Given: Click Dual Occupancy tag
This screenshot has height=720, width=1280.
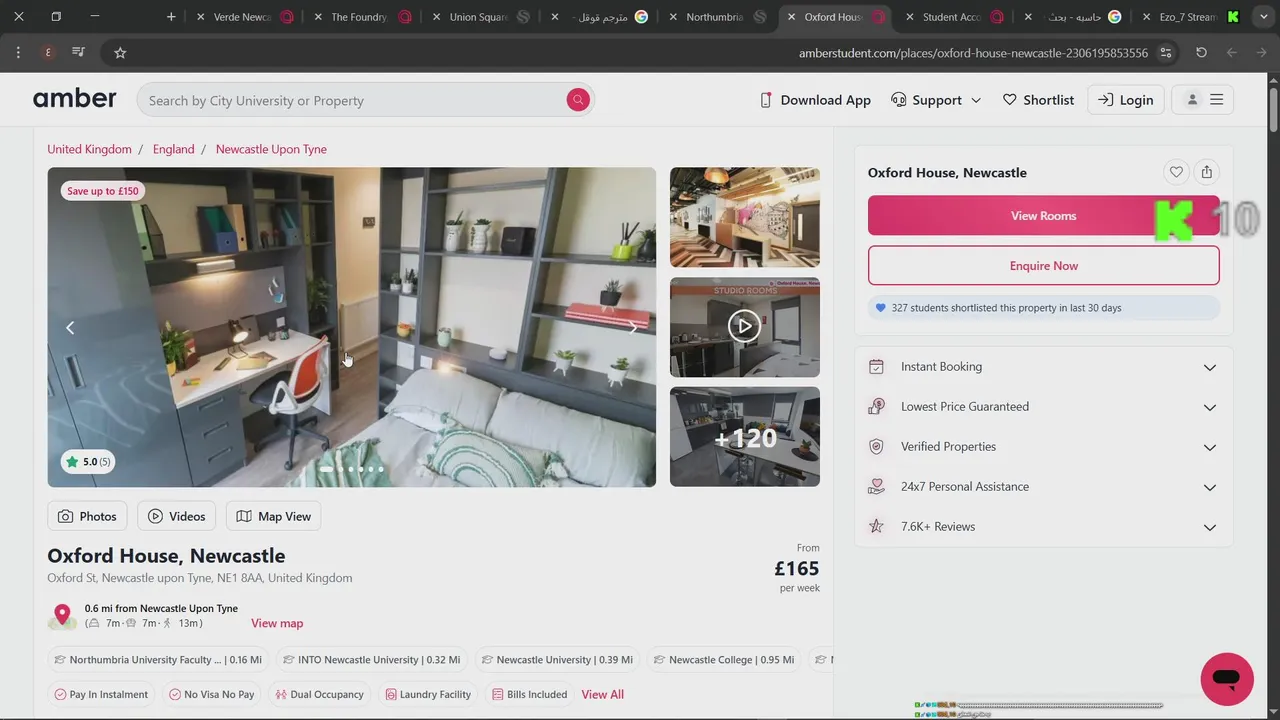Looking at the screenshot, I should [x=319, y=694].
